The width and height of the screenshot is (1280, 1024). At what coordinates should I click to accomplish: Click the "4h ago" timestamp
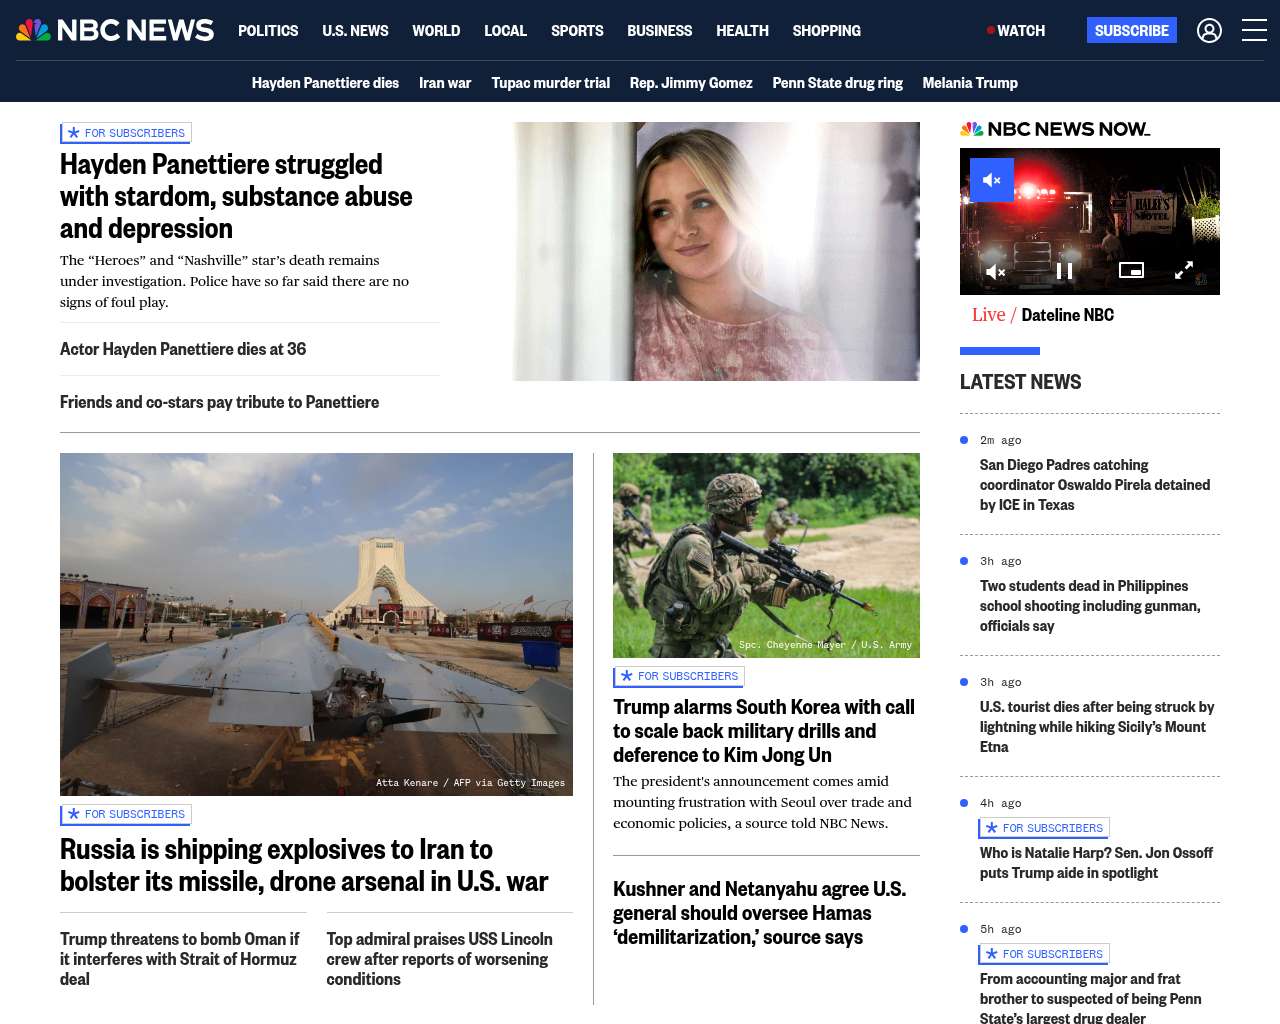coord(1000,803)
